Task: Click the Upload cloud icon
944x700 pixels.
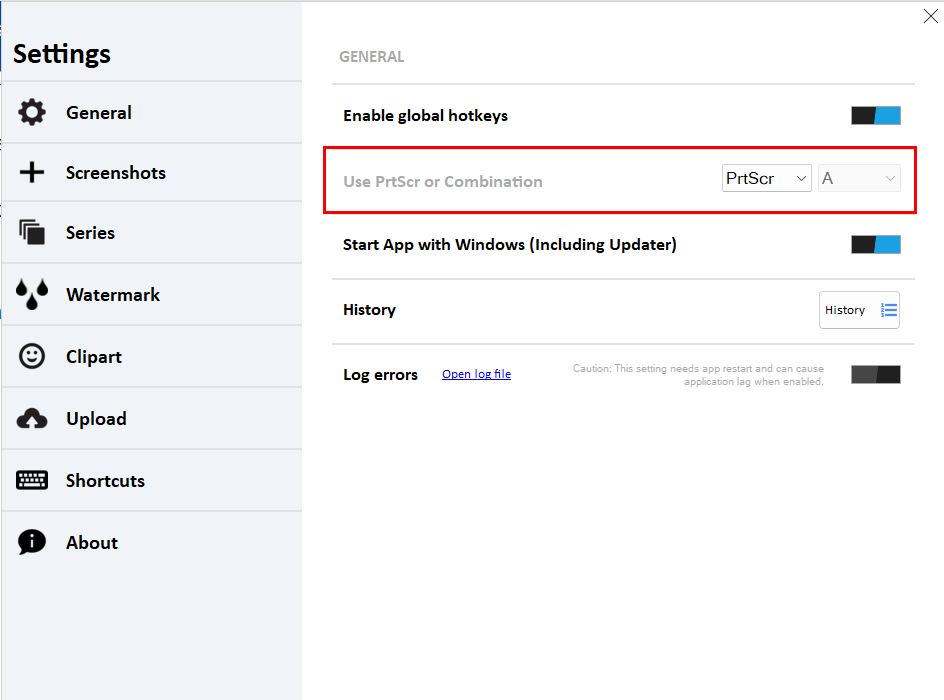Action: pos(32,418)
